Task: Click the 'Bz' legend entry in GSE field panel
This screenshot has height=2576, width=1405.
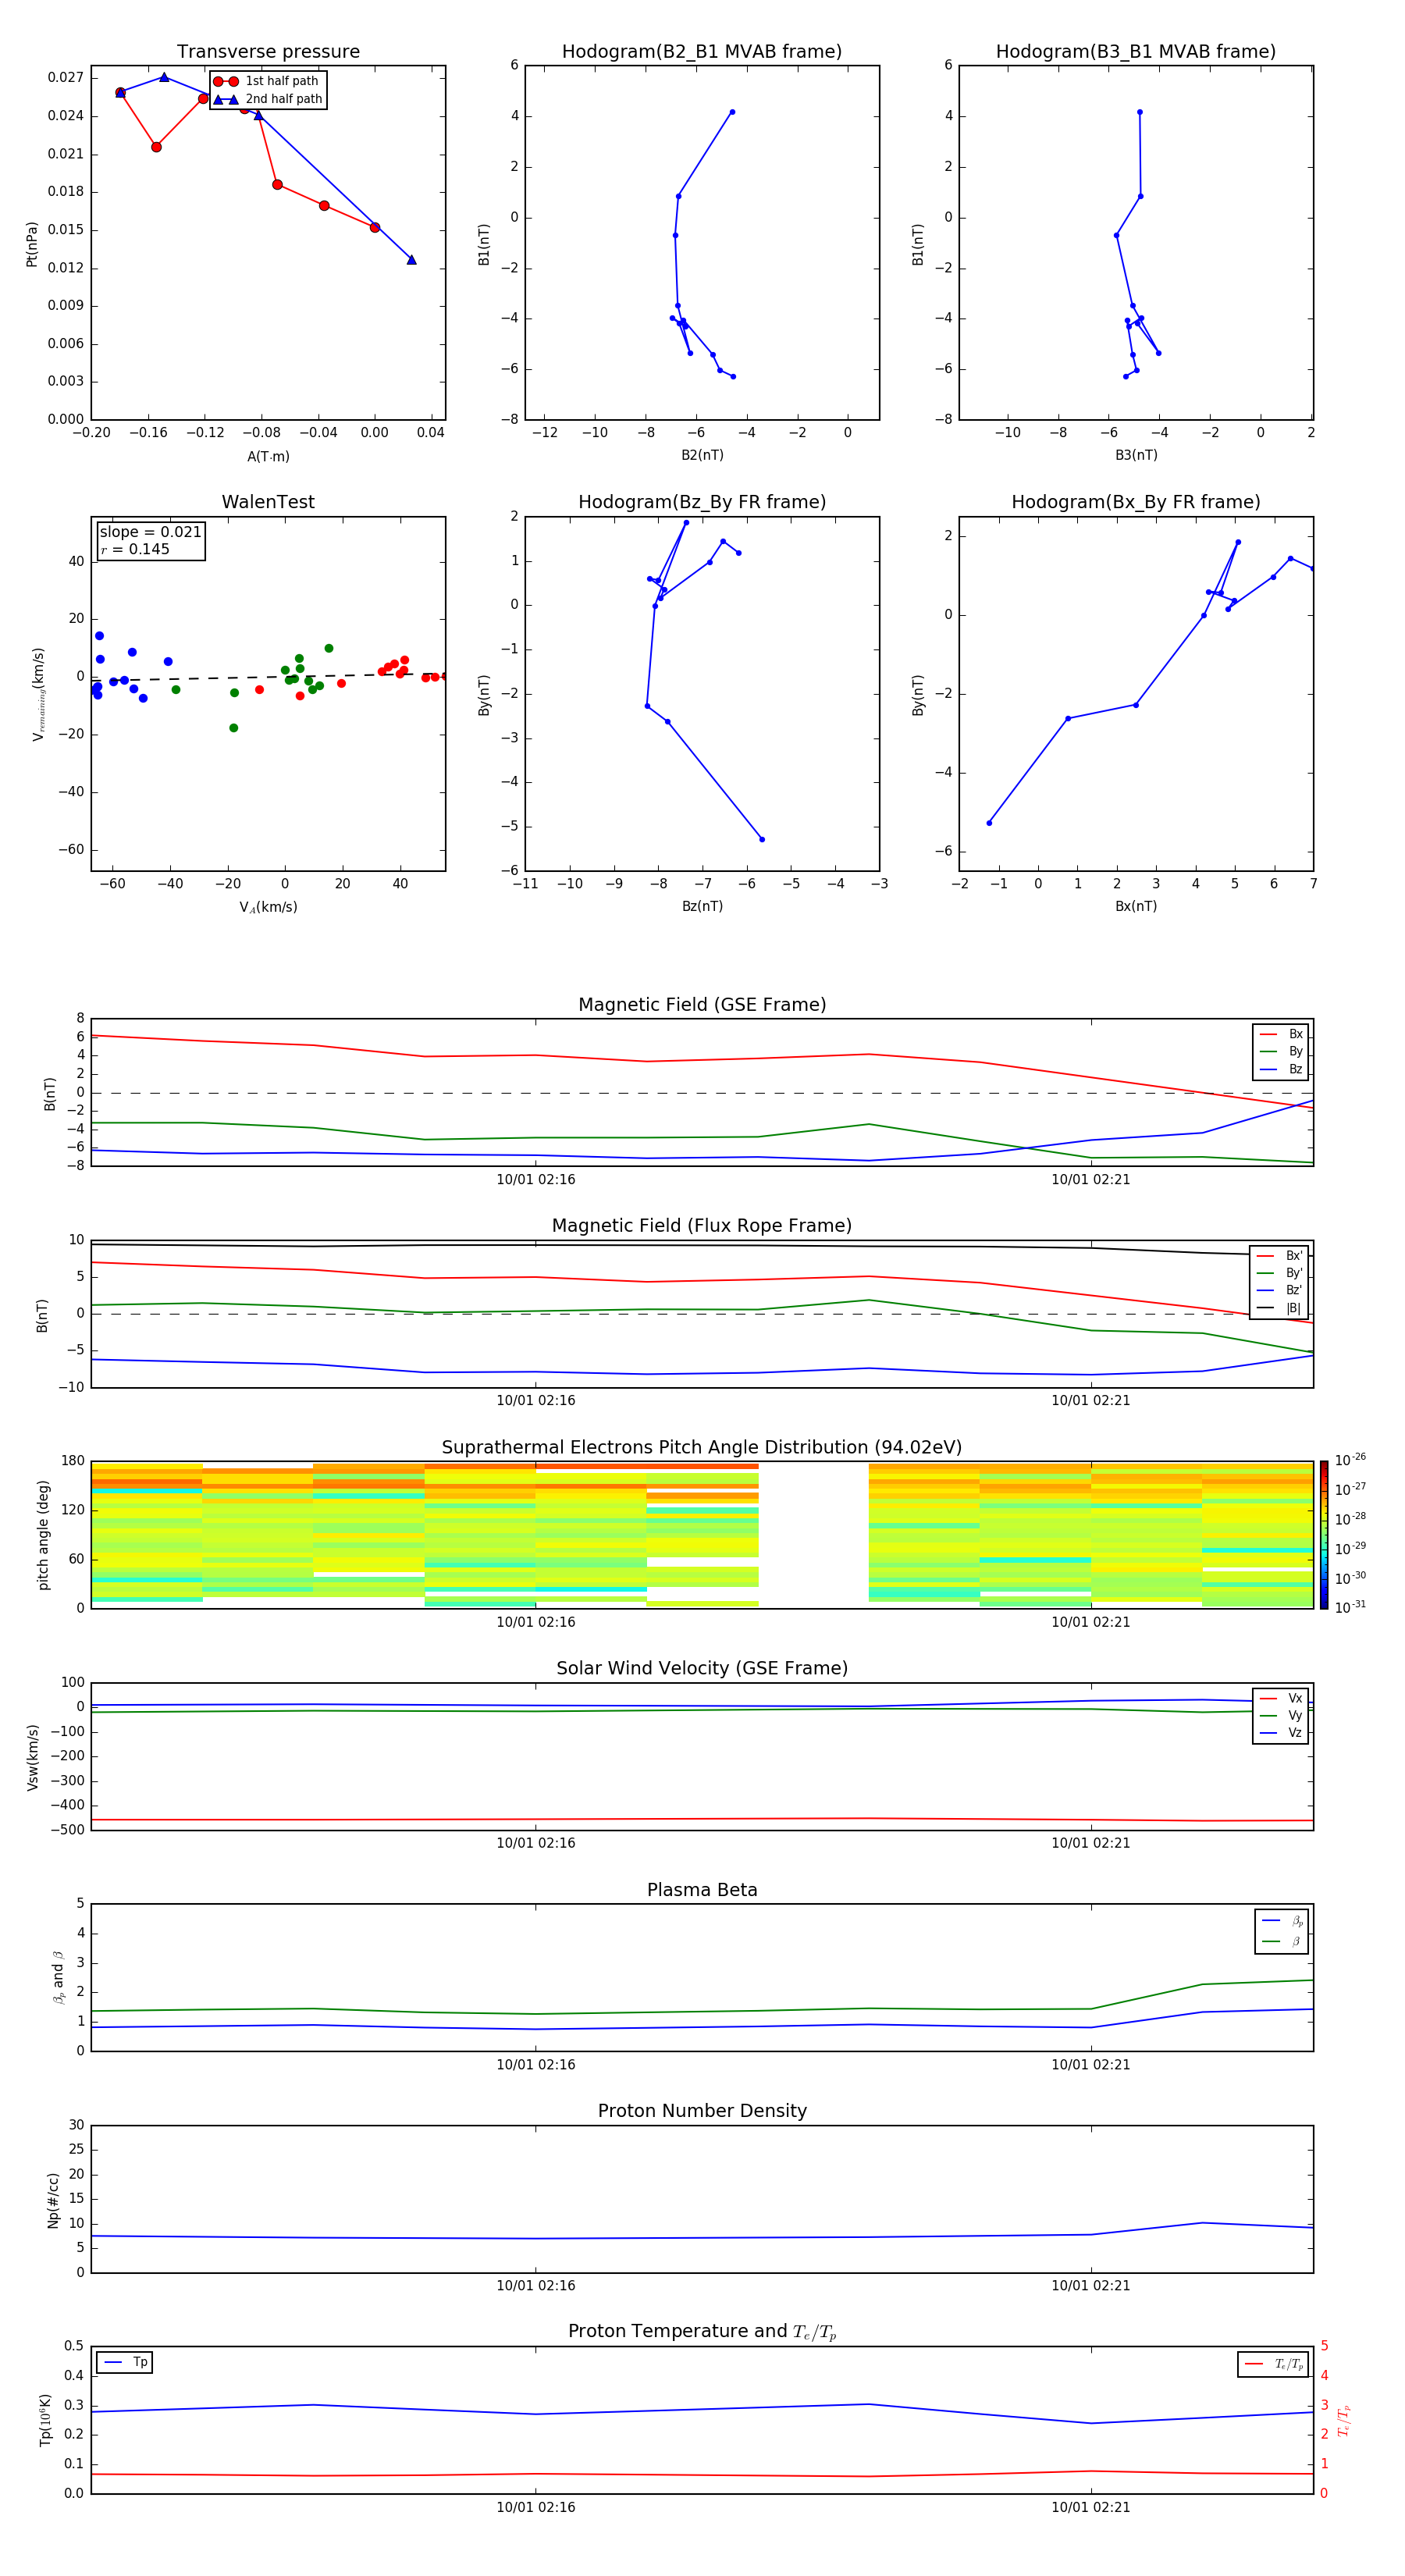Action: (1281, 1070)
